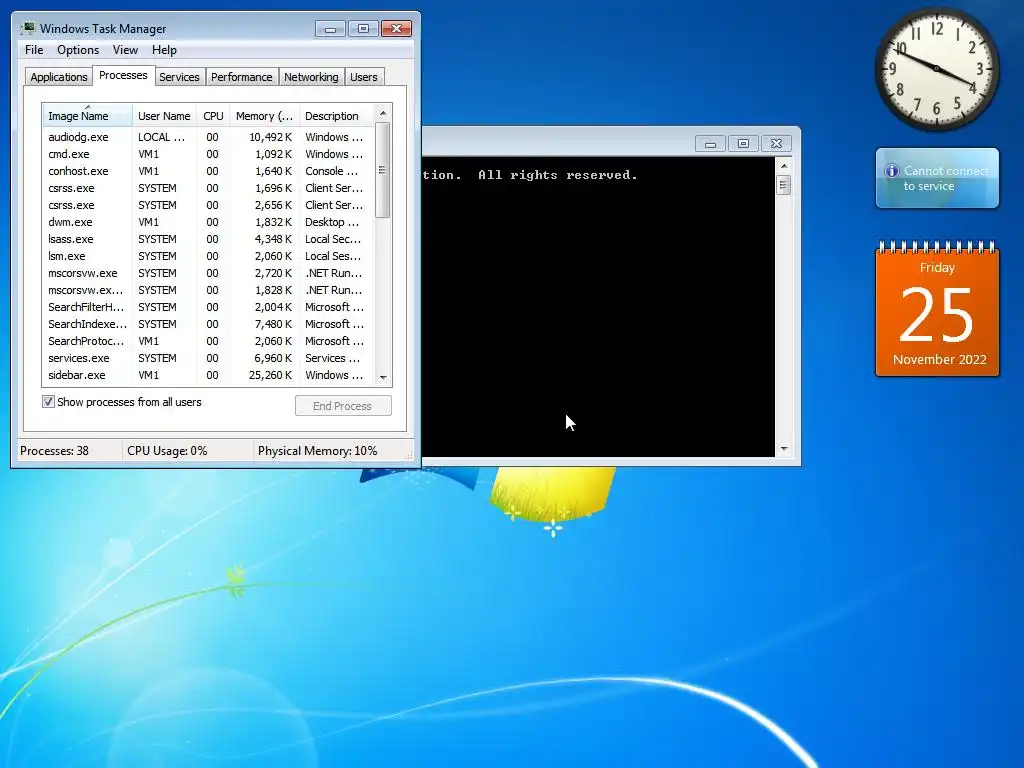Click the info icon in Cannot connect gadget
Viewport: 1024px width, 768px height.
coord(891,170)
